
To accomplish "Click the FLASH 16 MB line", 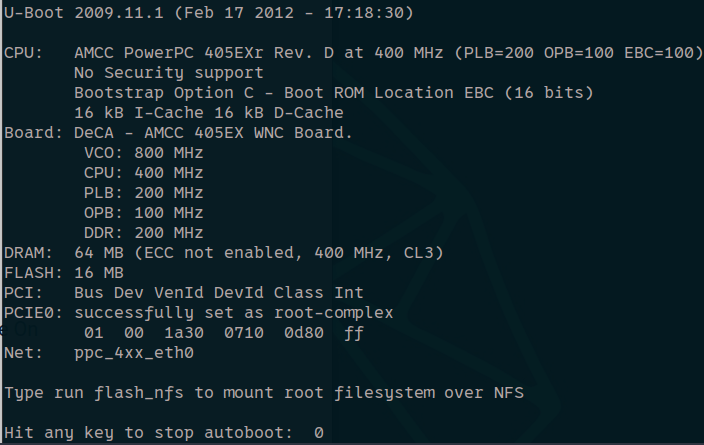I will coord(64,272).
